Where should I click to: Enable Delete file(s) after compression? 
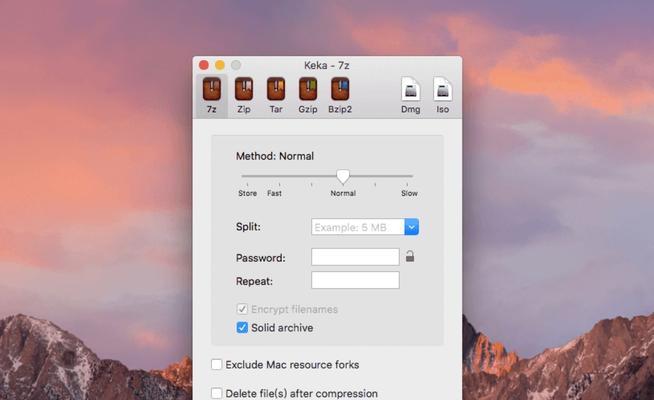[x=216, y=393]
